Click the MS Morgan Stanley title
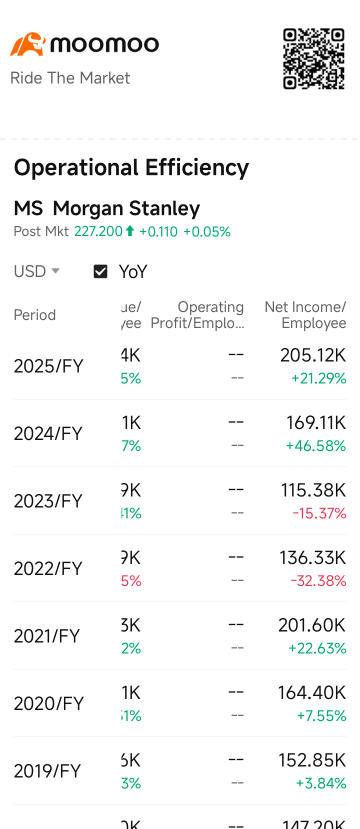The height and width of the screenshot is (829, 360). (107, 208)
